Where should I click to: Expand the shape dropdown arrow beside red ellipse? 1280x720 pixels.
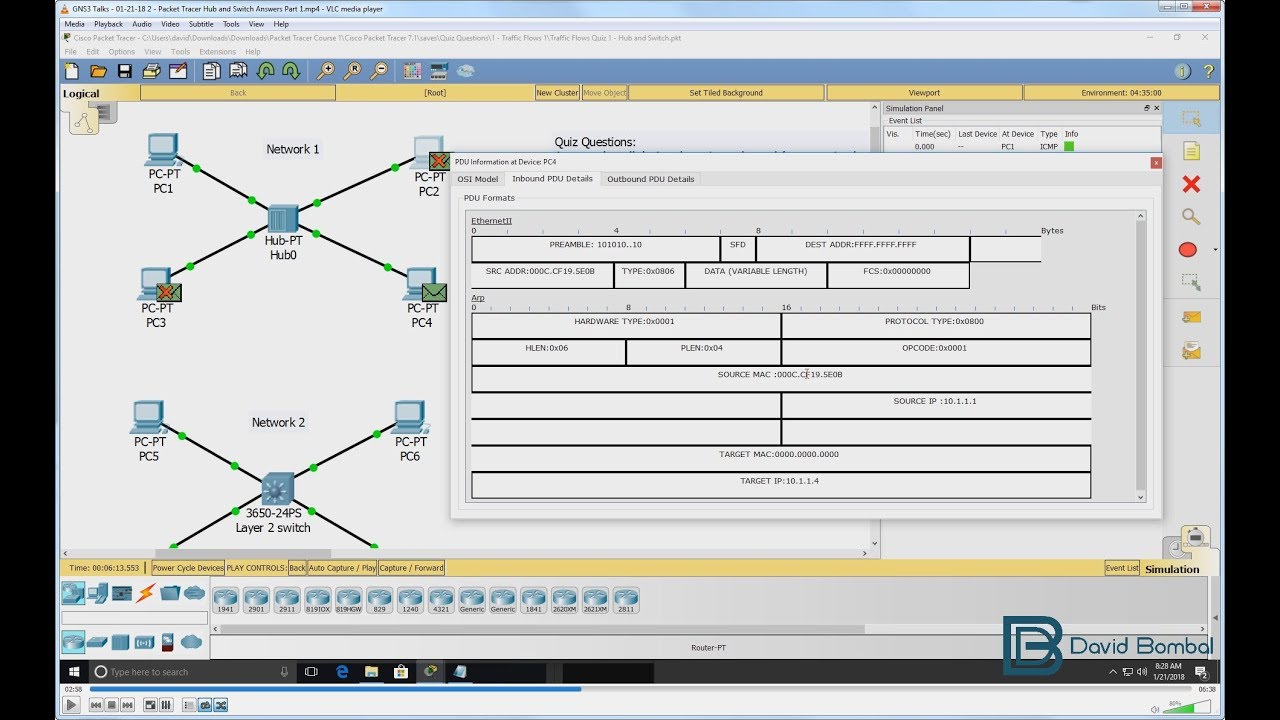coord(1215,250)
